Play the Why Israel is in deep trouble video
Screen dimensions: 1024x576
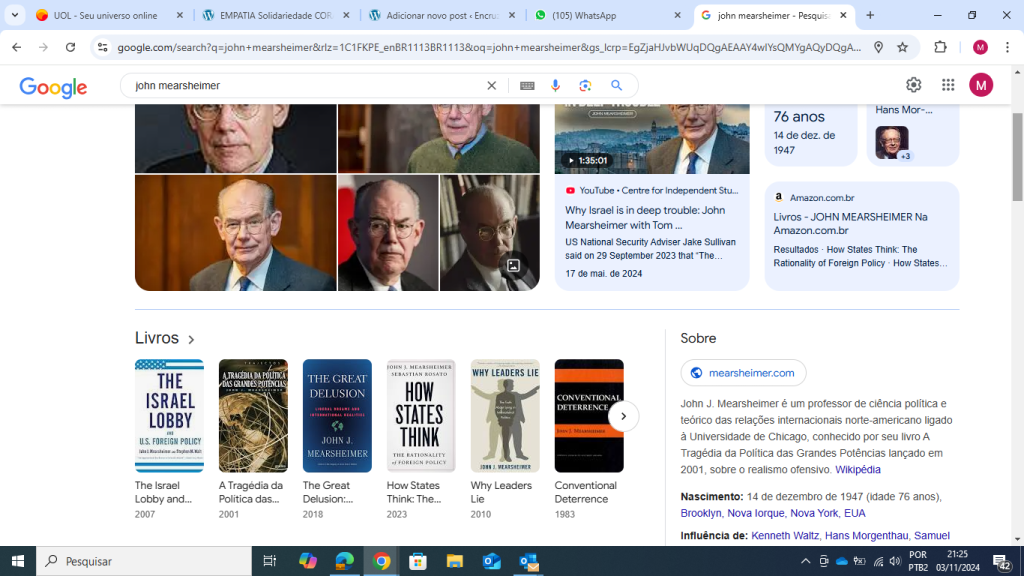(x=651, y=135)
